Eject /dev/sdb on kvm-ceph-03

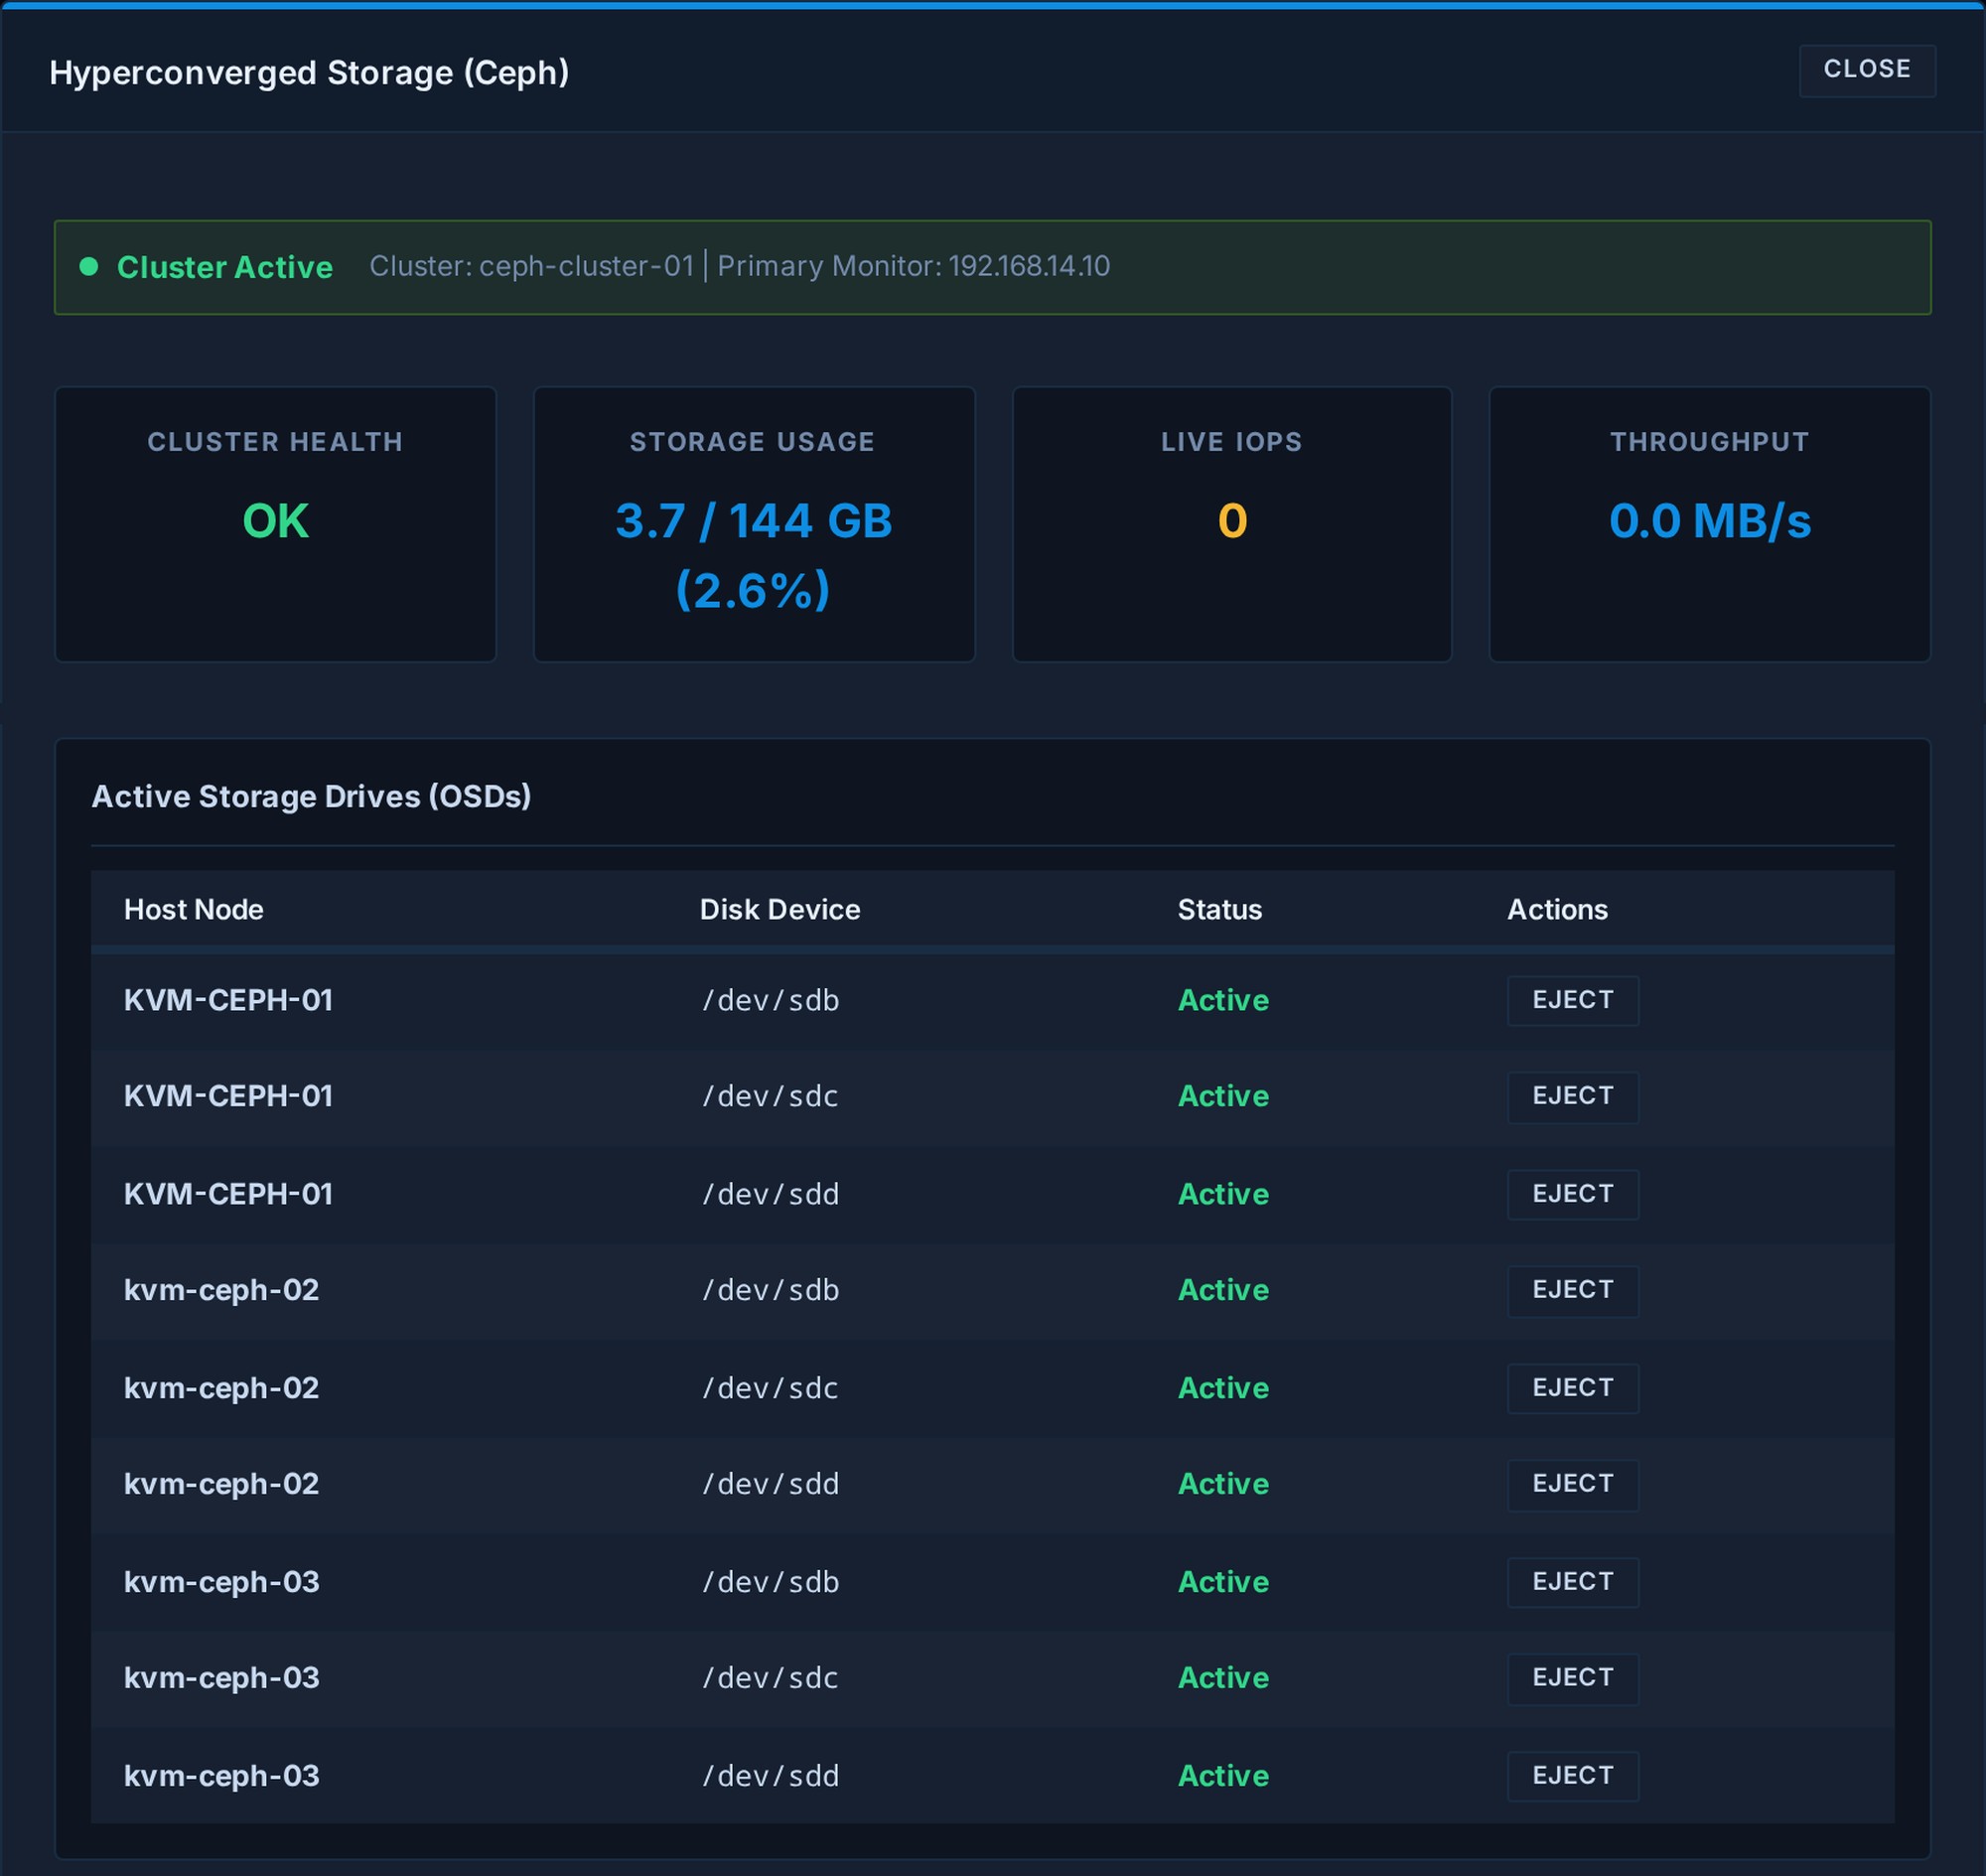click(1573, 1582)
